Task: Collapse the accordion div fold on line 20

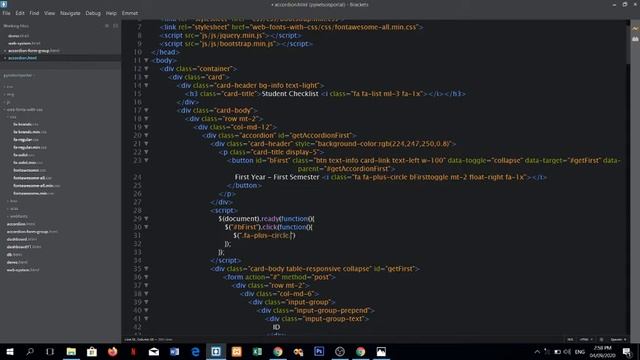Action: (x=147, y=135)
